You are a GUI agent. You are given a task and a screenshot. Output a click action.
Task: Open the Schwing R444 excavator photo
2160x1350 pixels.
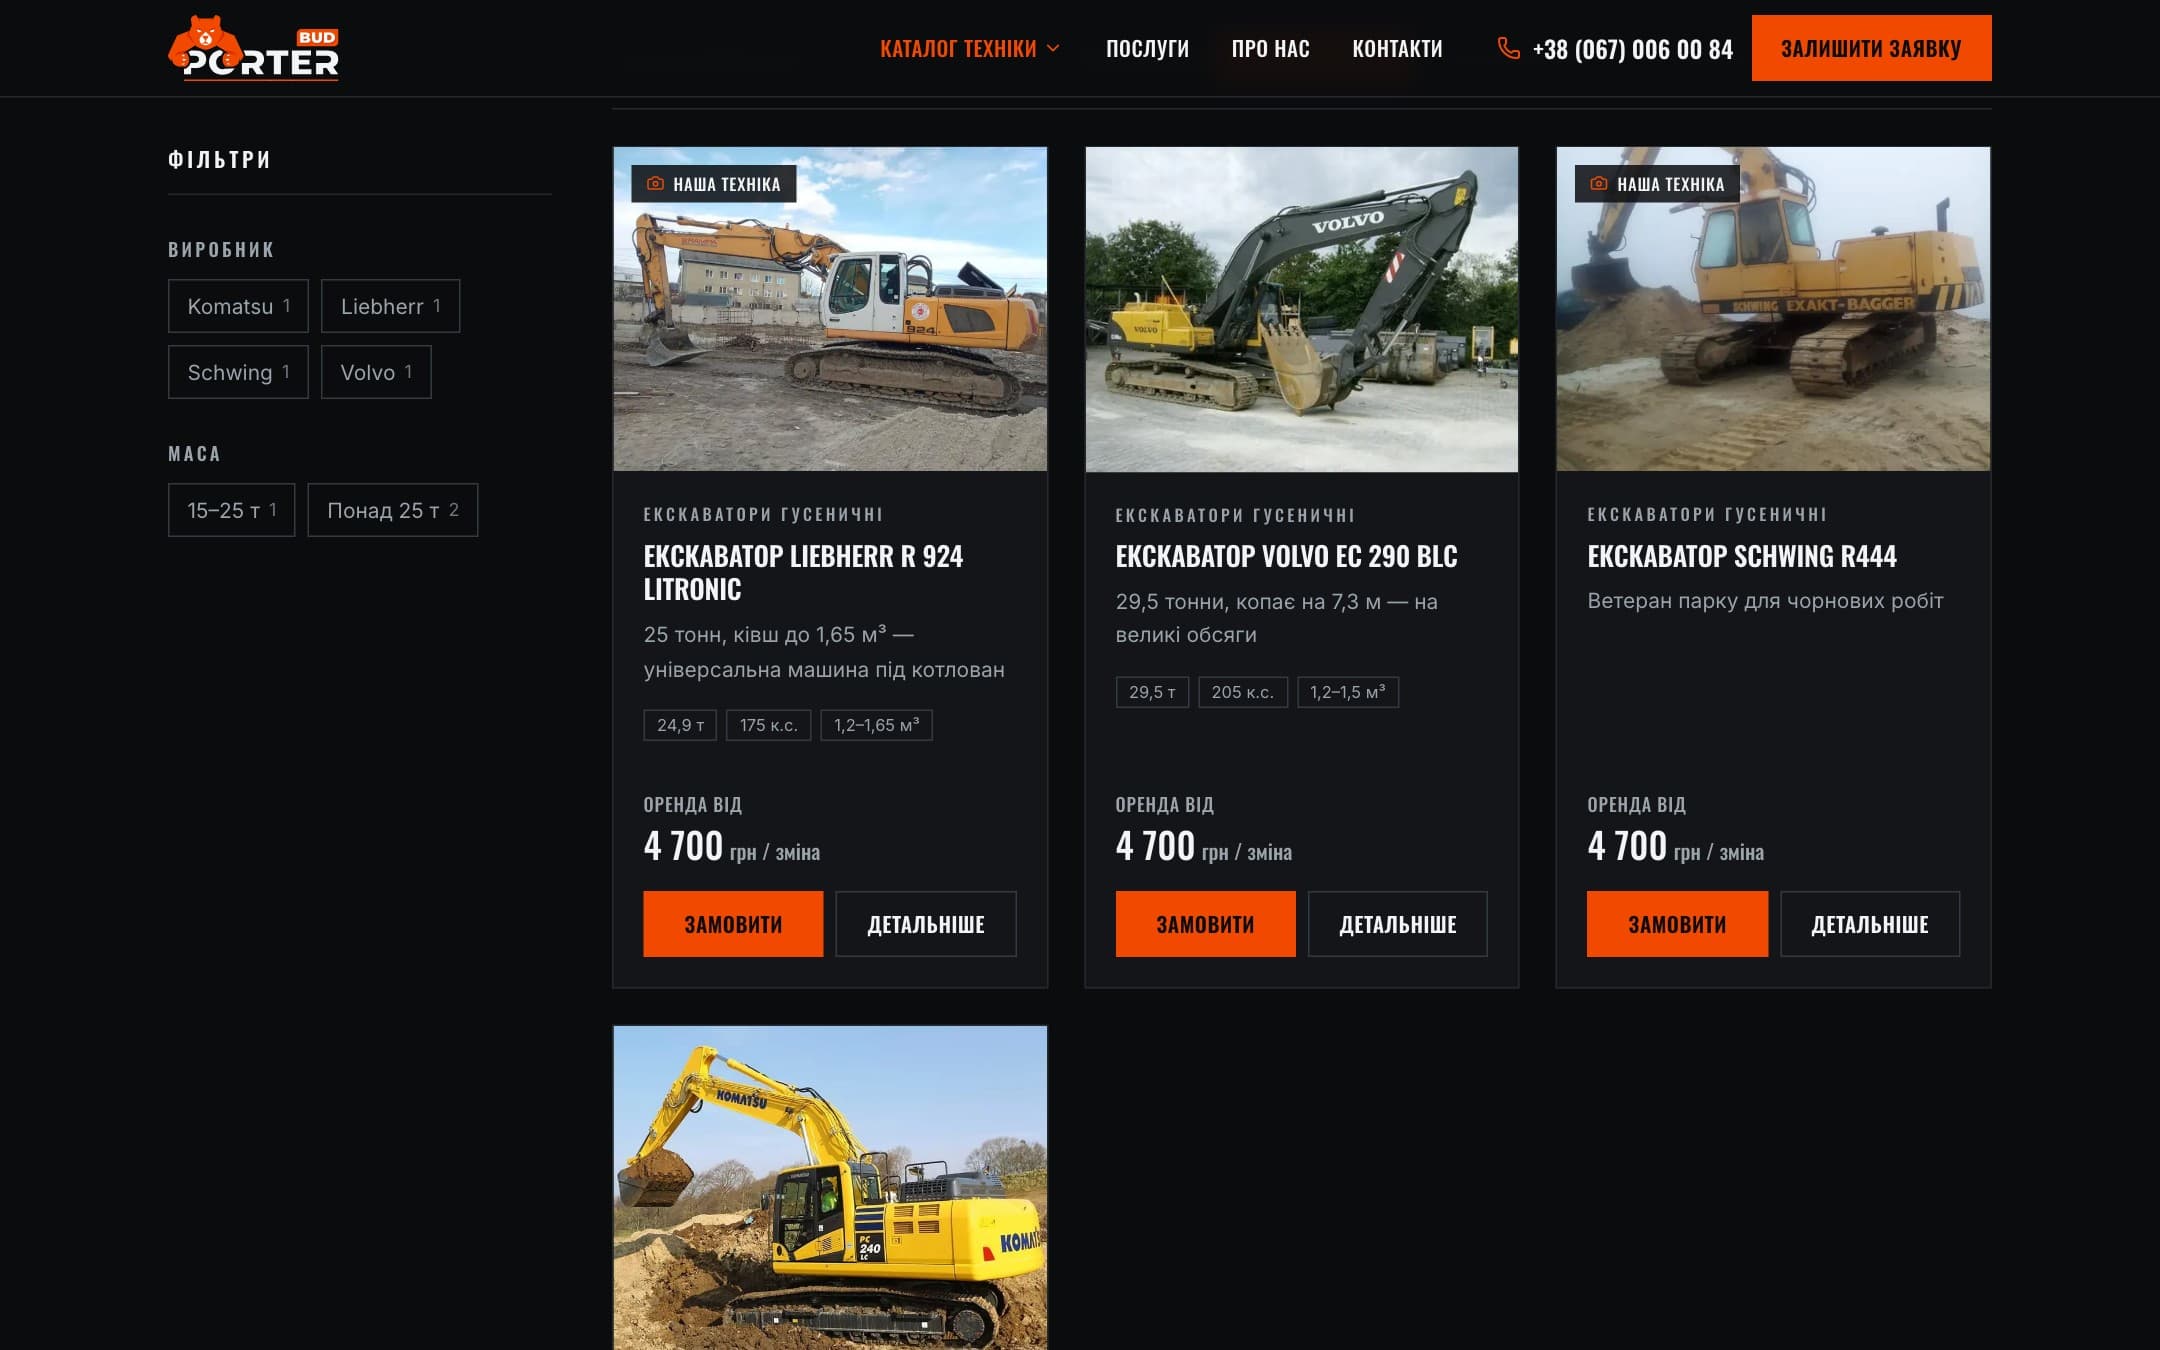click(1773, 309)
